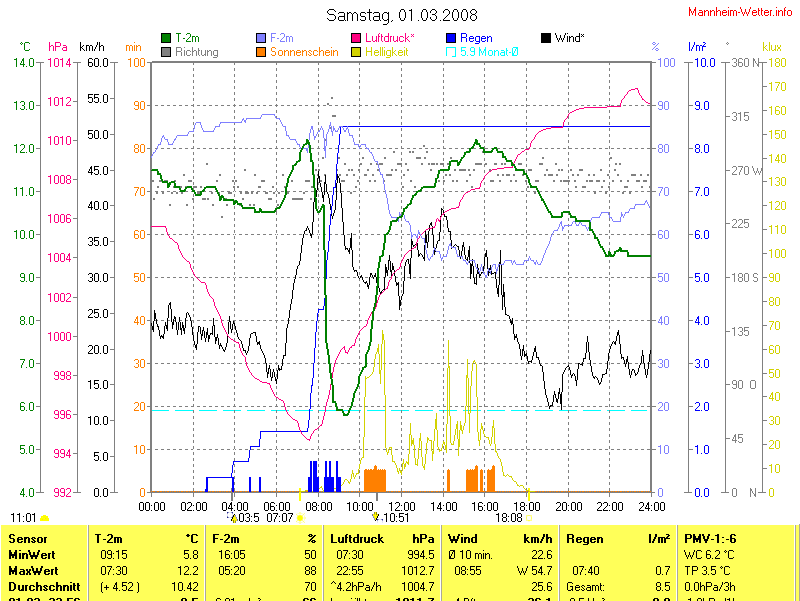Open the Mannheim-Wetter.info link
The width and height of the screenshot is (800, 601).
click(x=740, y=12)
